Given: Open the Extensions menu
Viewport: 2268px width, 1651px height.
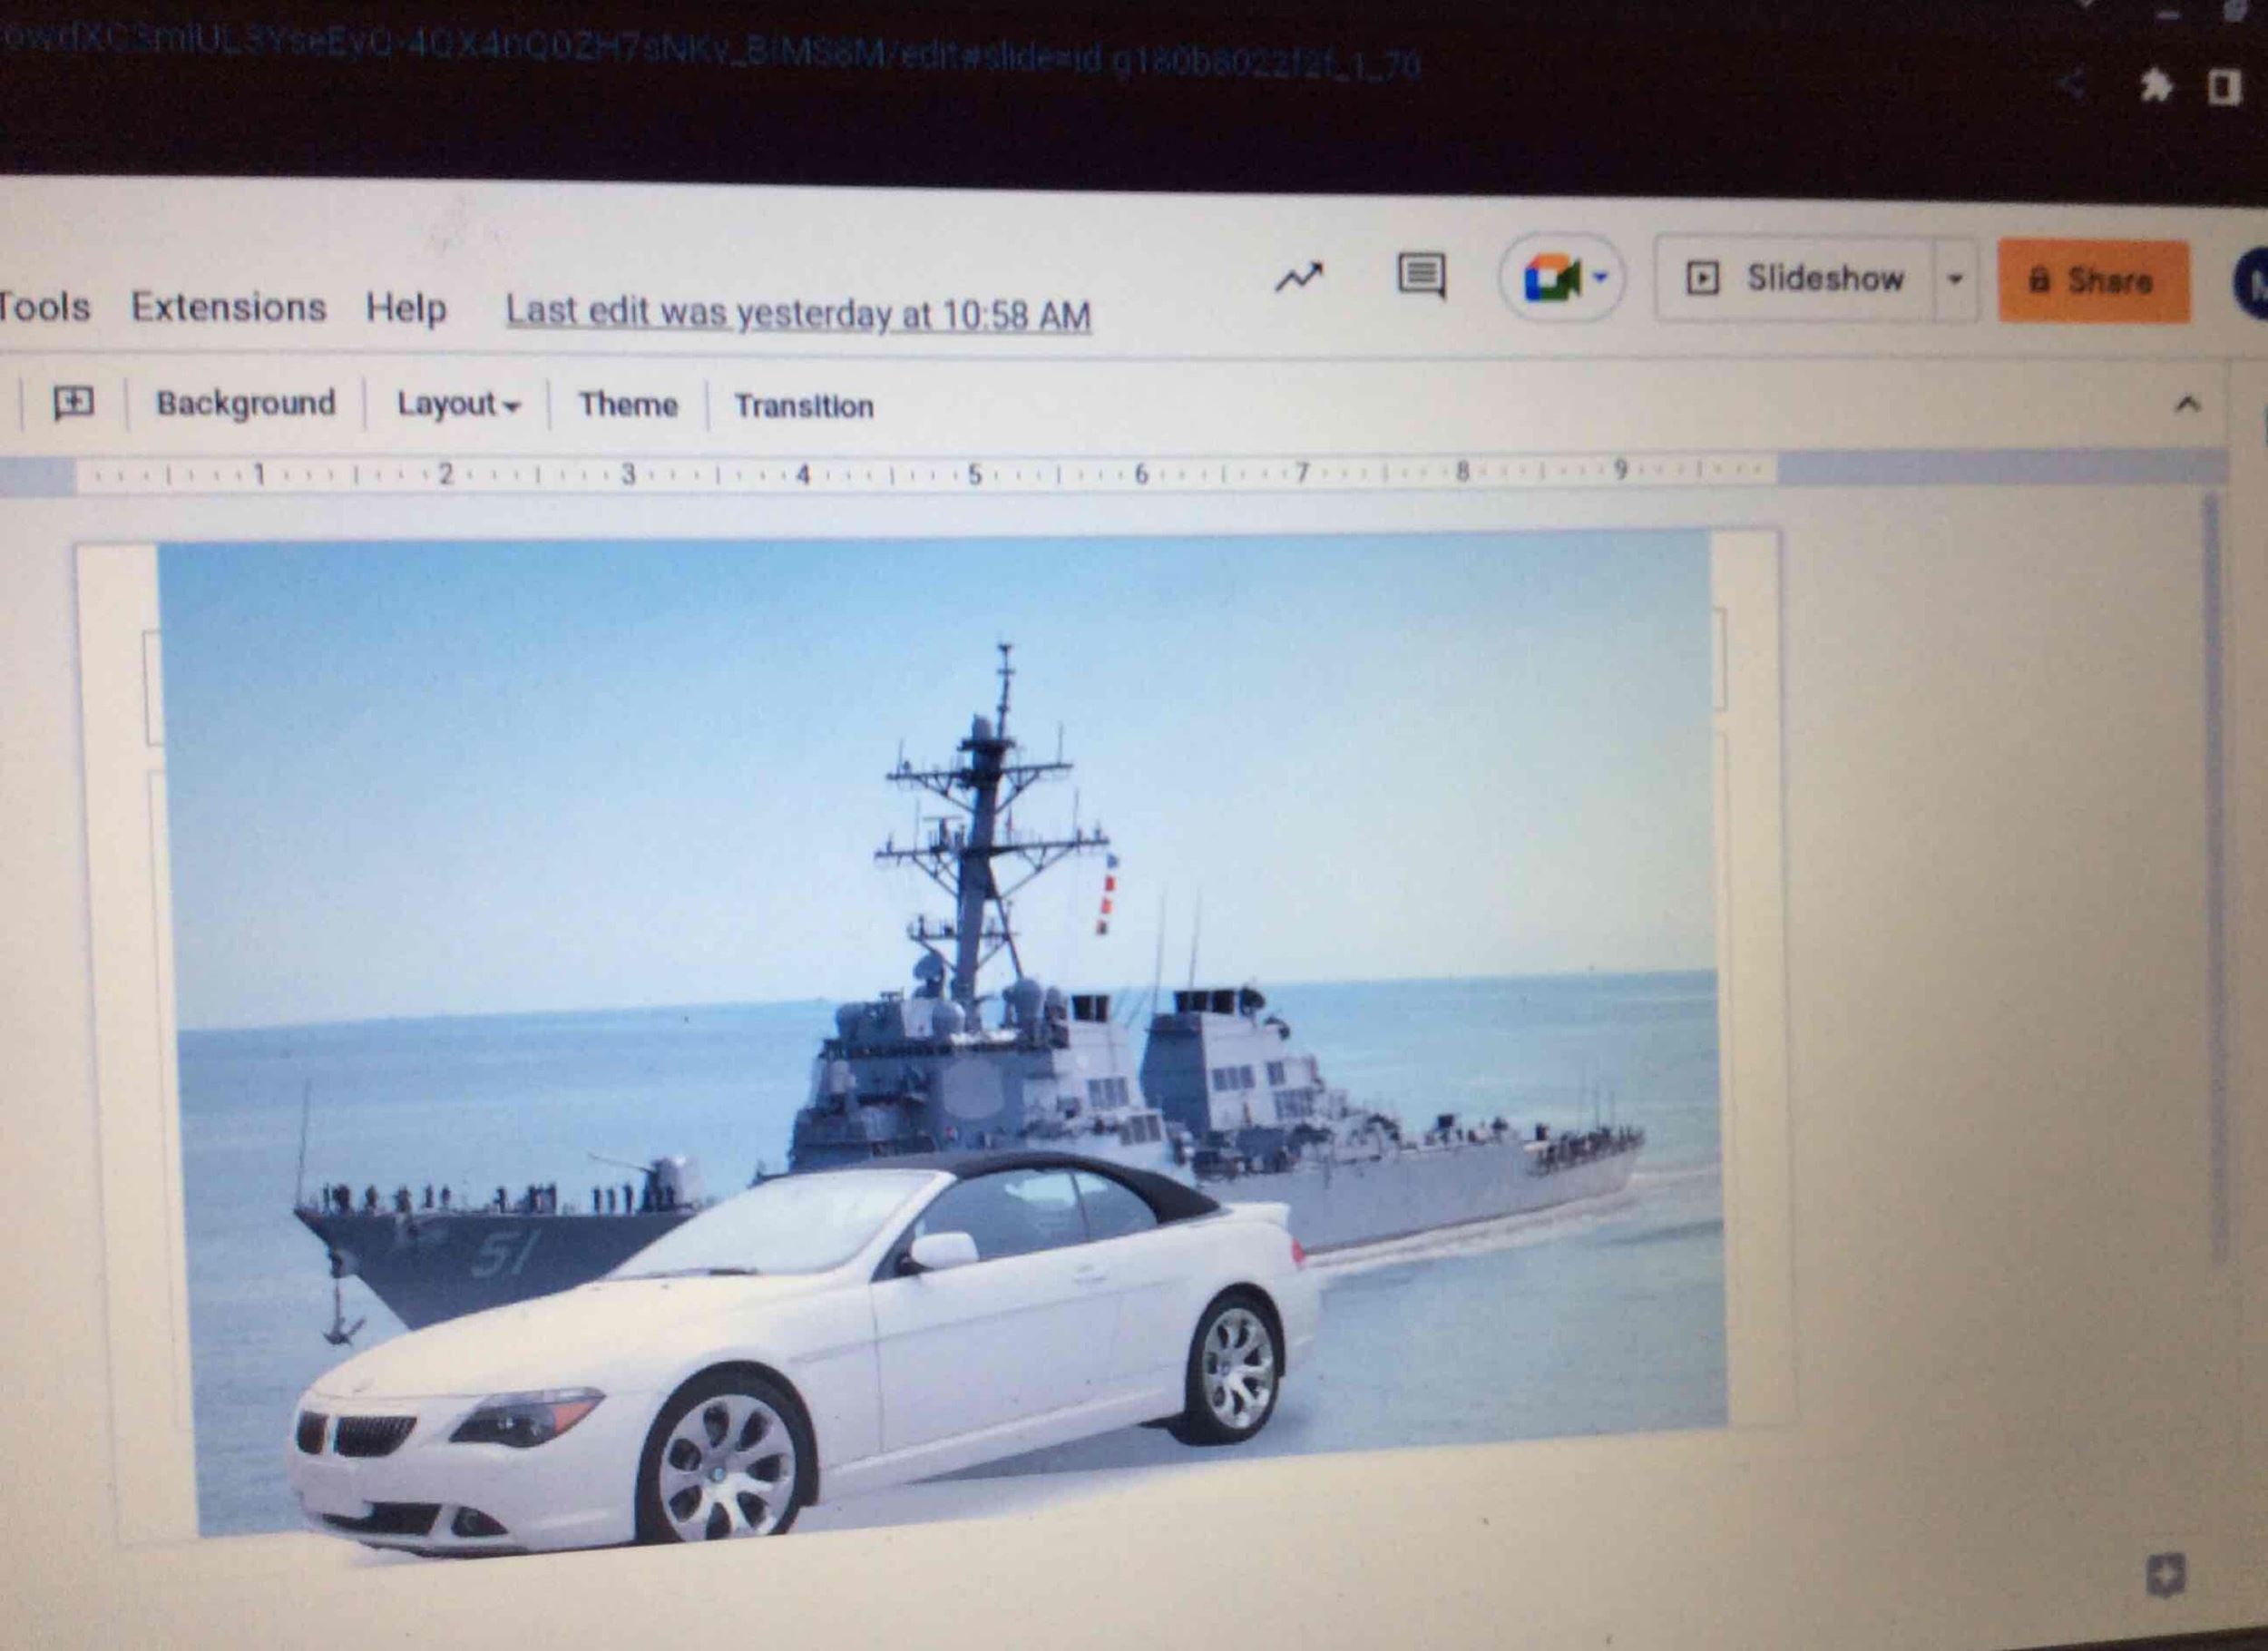Looking at the screenshot, I should (x=228, y=307).
